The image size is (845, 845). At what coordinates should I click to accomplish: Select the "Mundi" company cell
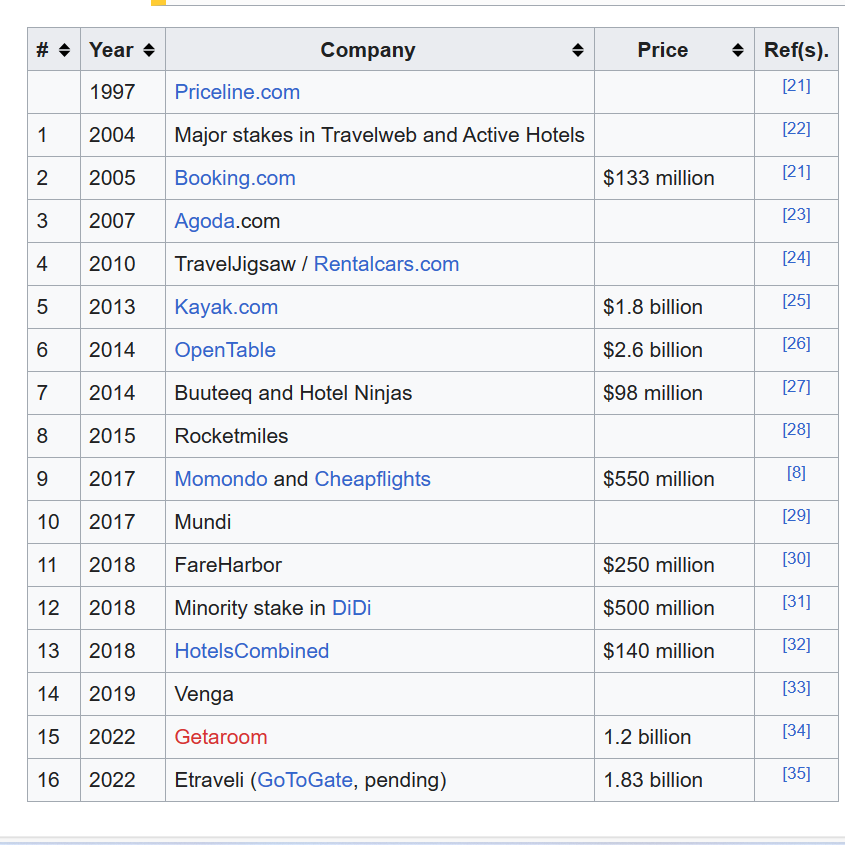(380, 522)
